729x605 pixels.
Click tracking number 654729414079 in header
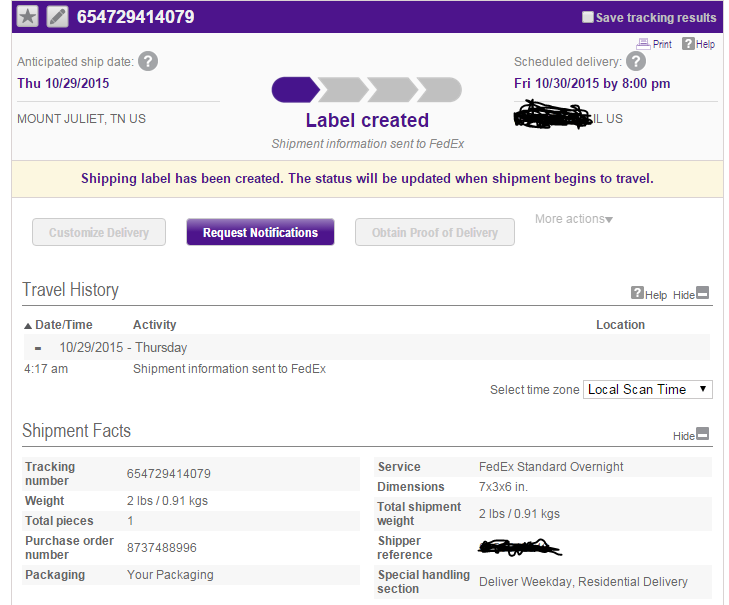tap(136, 17)
